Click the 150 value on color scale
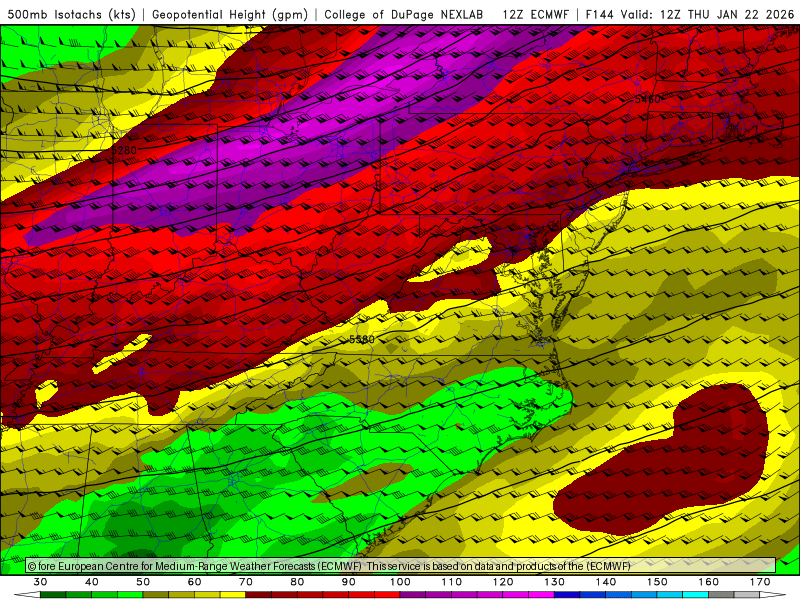The image size is (800, 600). [x=657, y=582]
